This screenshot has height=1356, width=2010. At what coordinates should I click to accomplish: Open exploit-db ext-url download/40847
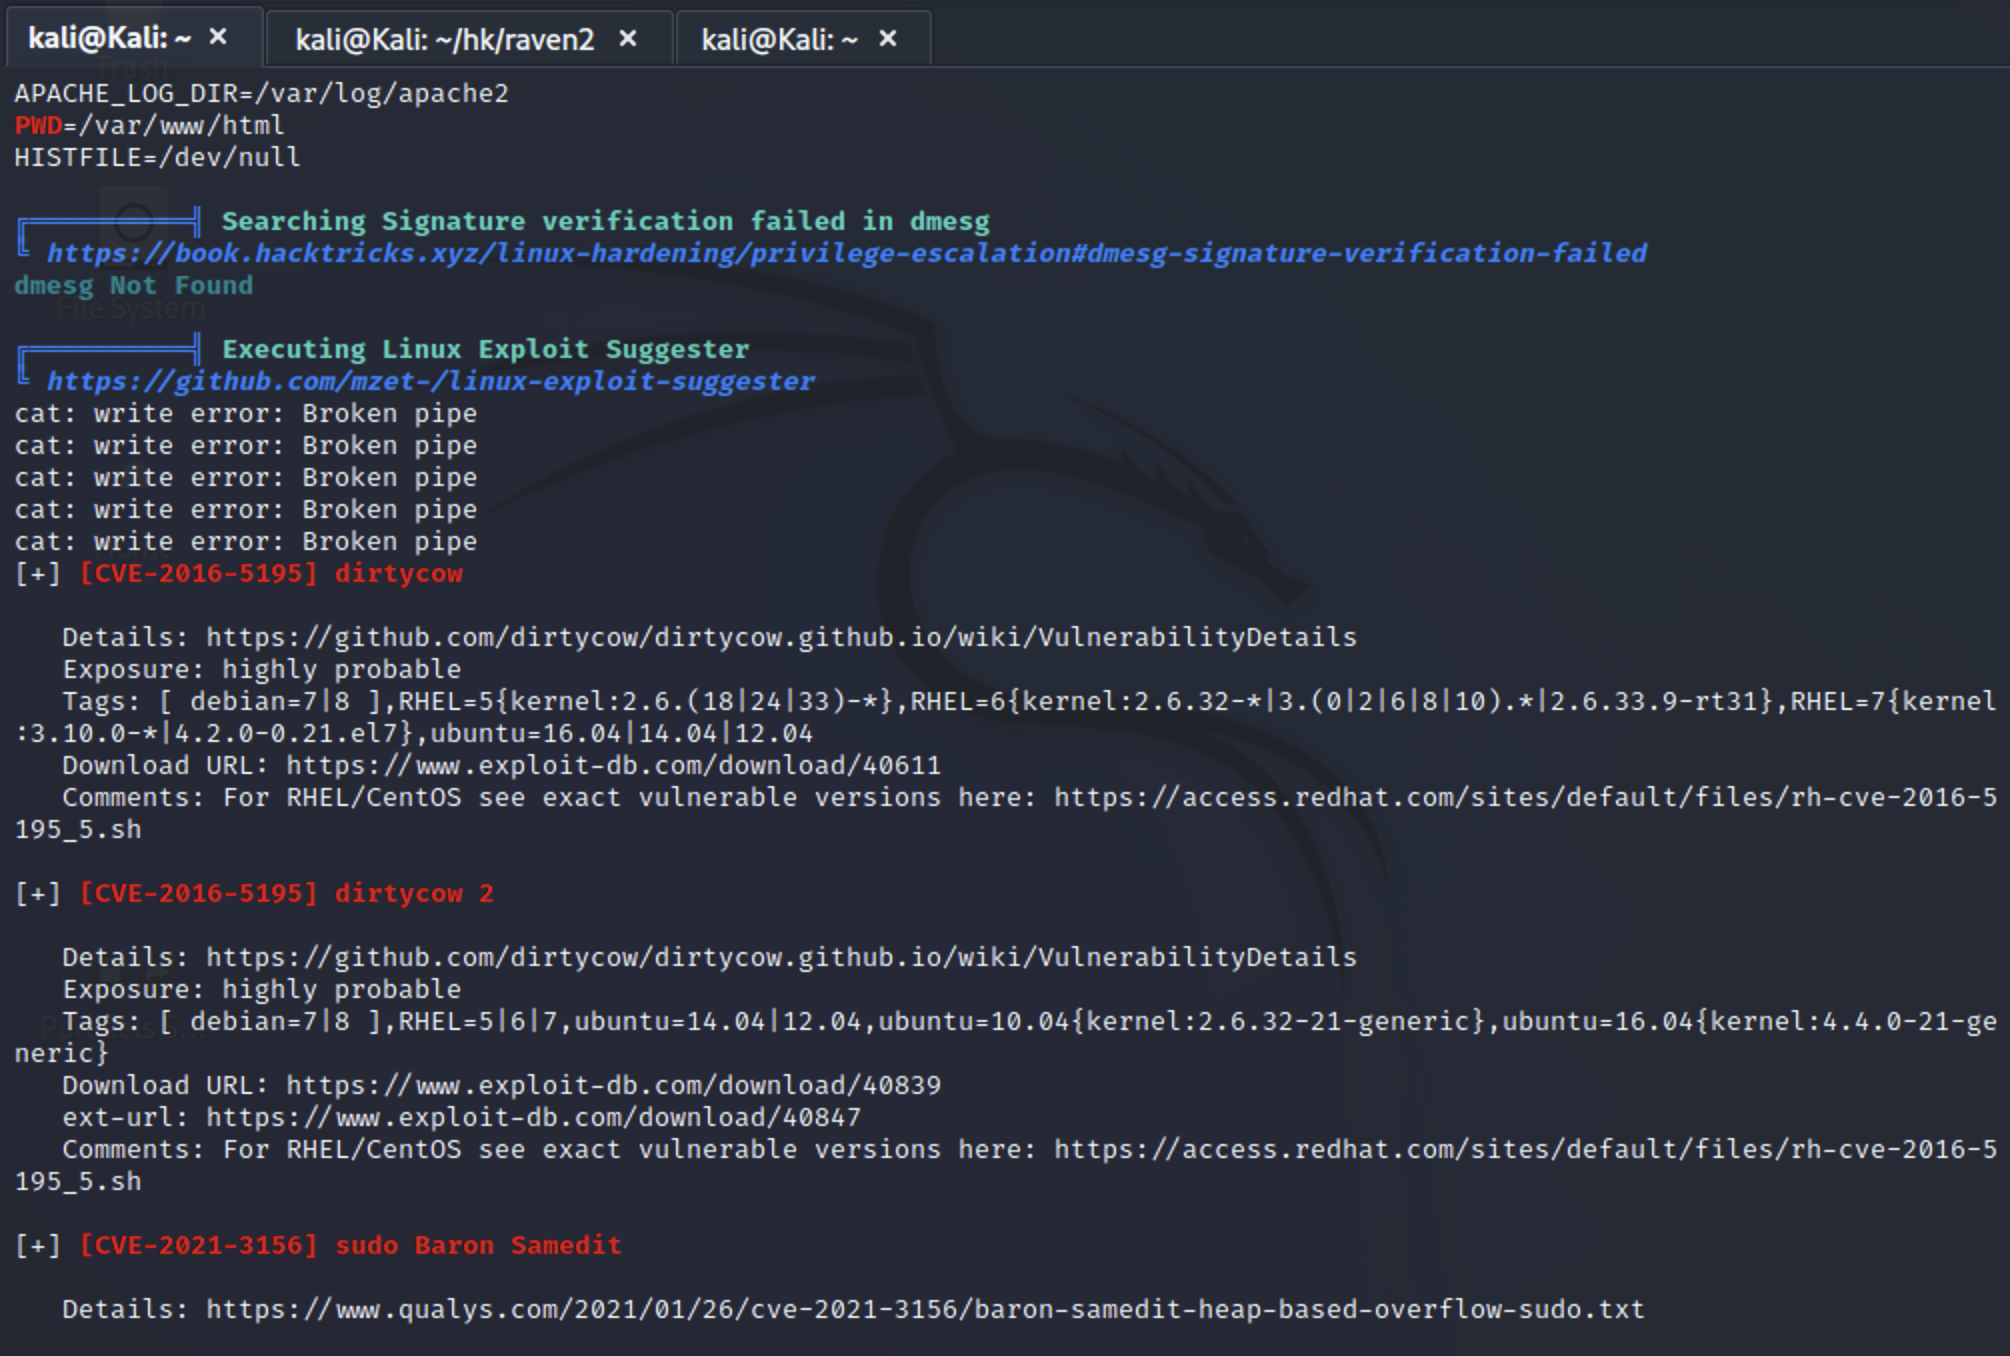533,1118
